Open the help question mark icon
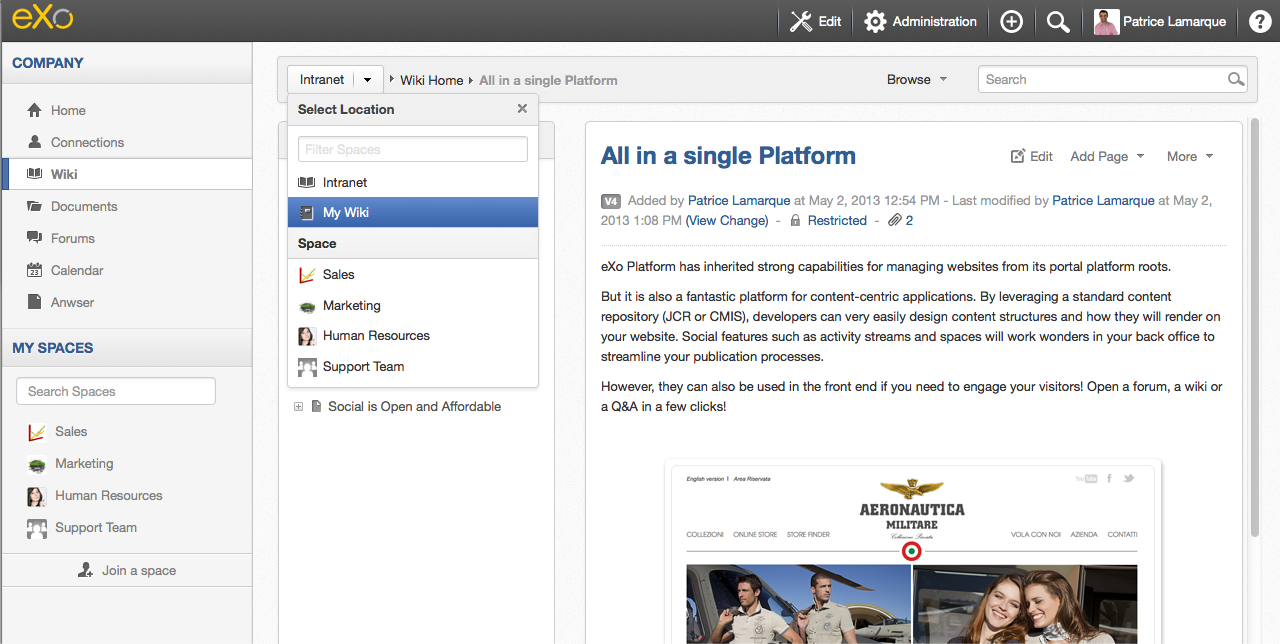Image resolution: width=1280 pixels, height=644 pixels. (x=1260, y=21)
